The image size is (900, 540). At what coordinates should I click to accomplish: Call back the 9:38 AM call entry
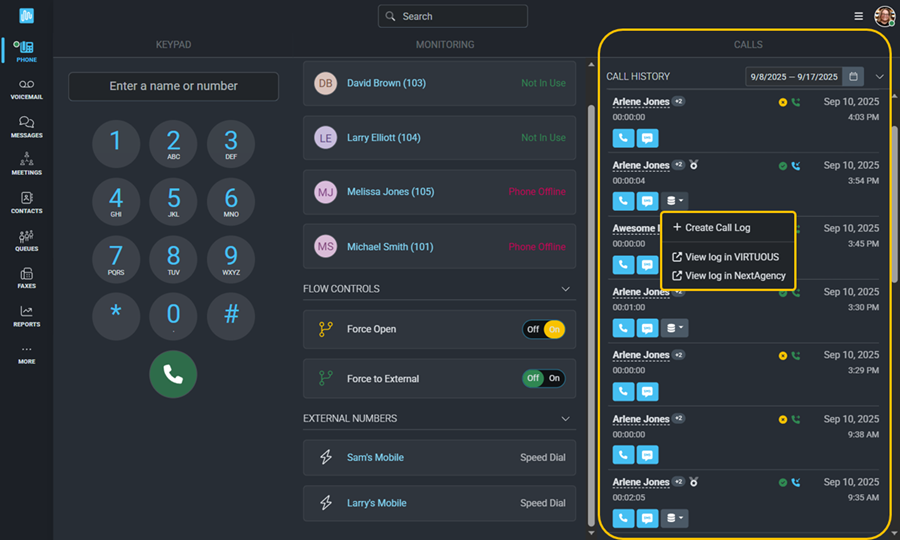click(x=623, y=455)
